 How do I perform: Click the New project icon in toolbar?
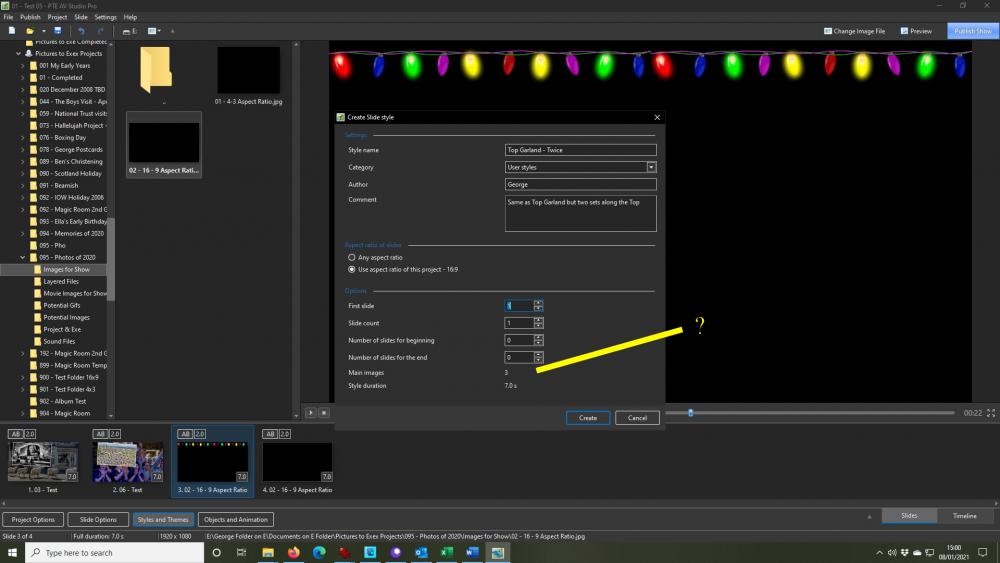(11, 31)
